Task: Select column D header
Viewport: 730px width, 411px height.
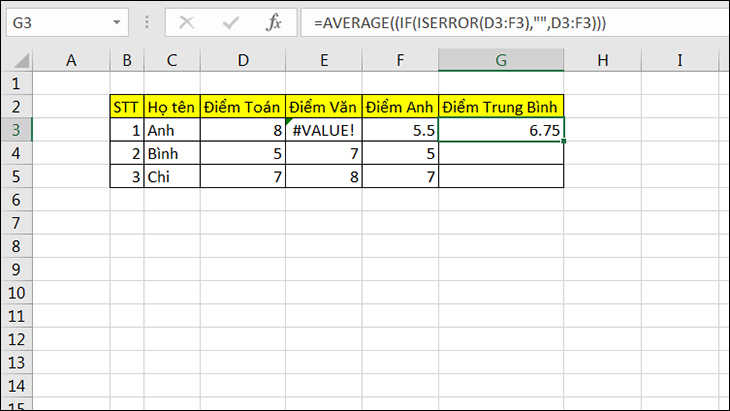Action: click(243, 60)
